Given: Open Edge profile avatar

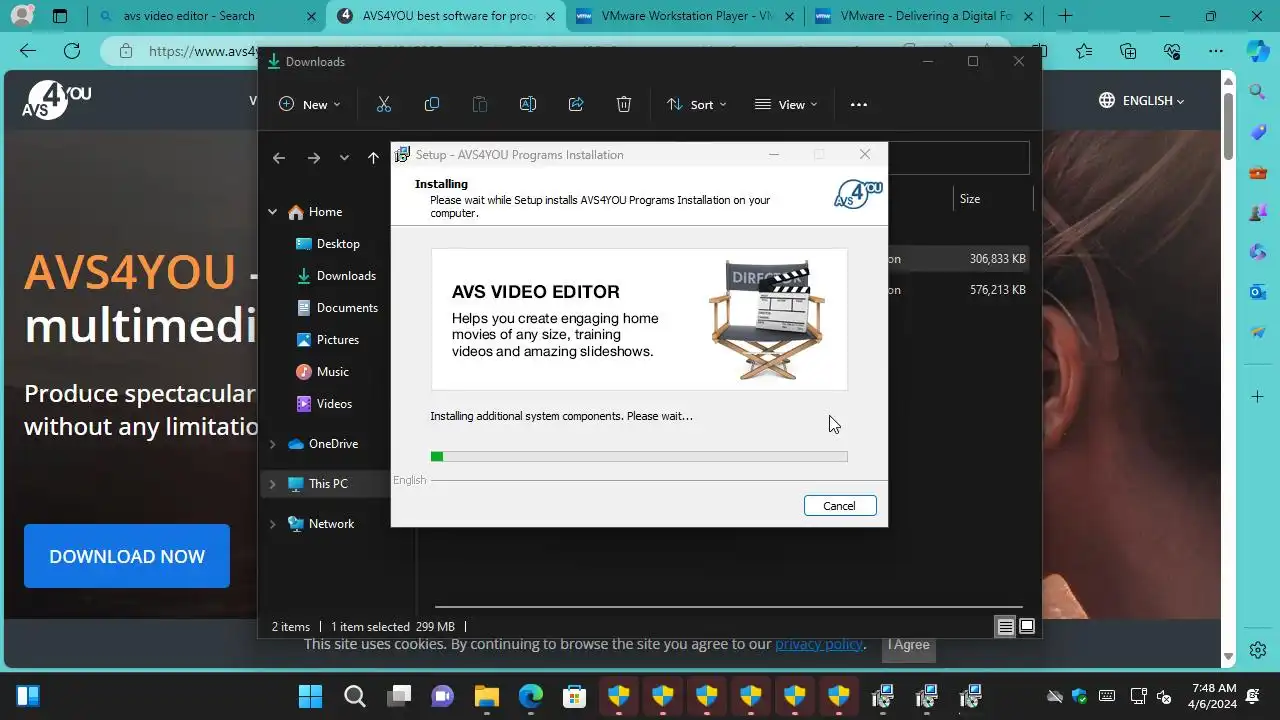Looking at the screenshot, I should tap(22, 16).
